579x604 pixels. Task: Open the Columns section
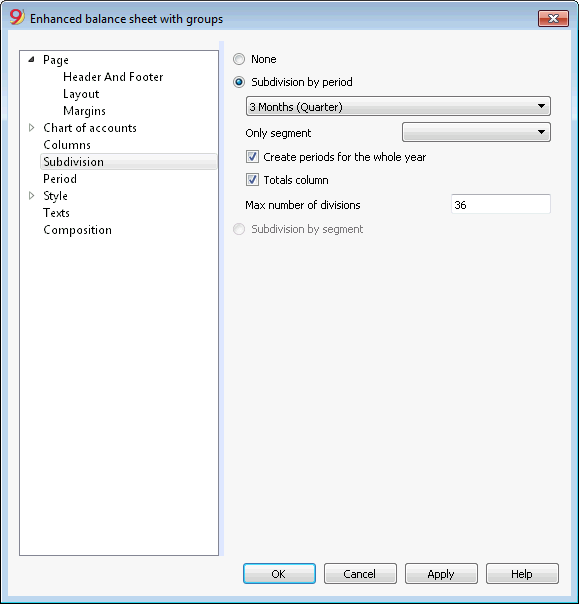coord(67,145)
